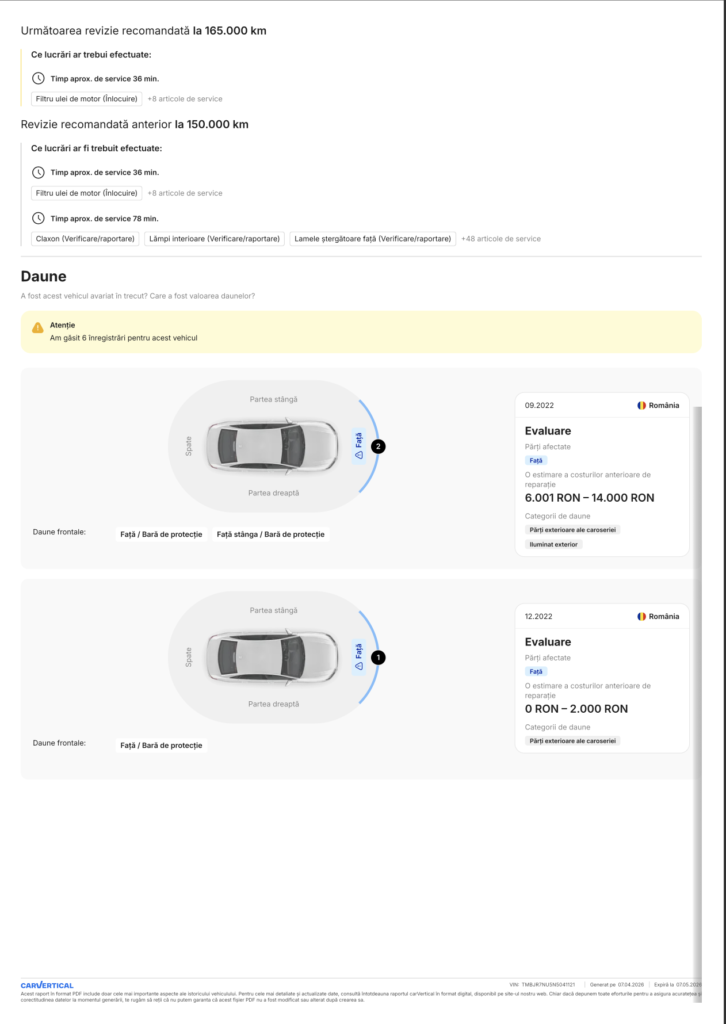Click the Romanian flag in the 12.2022 card
This screenshot has width=726, height=1024.
pos(642,616)
